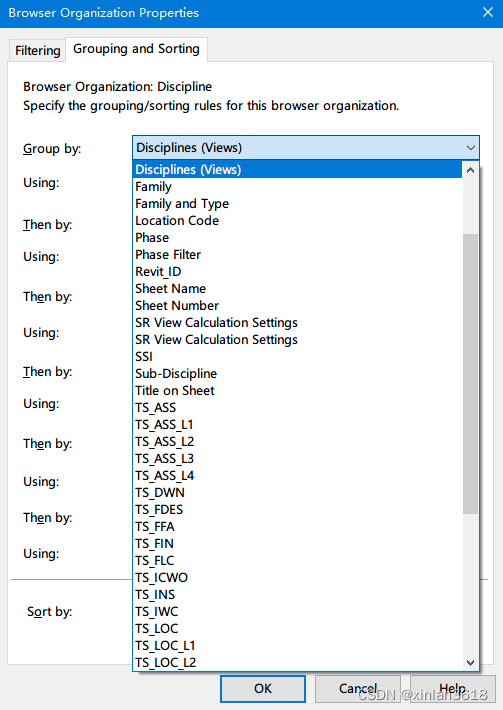
Task: Choose Phase in the dropdown list
Action: (x=297, y=238)
